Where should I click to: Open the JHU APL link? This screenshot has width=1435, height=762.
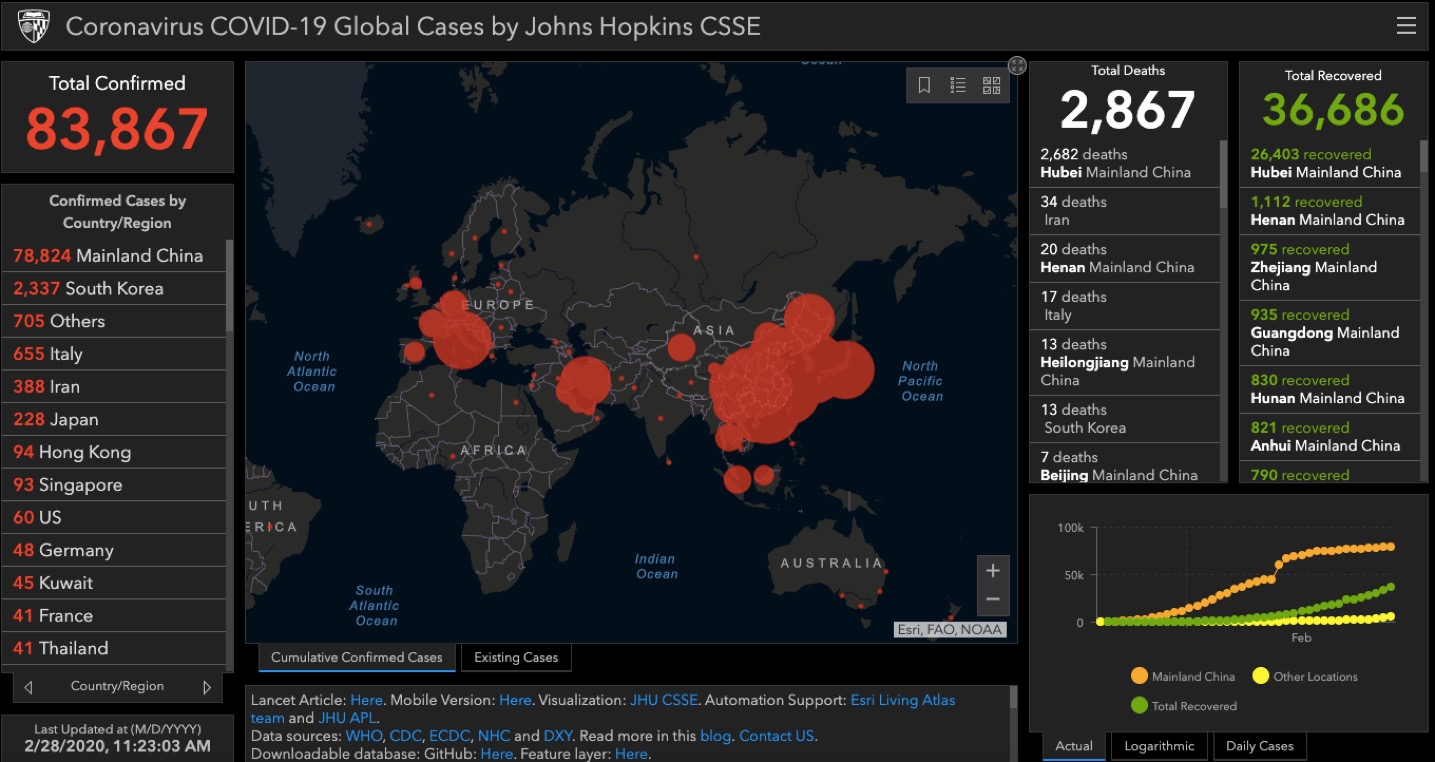[x=347, y=718]
